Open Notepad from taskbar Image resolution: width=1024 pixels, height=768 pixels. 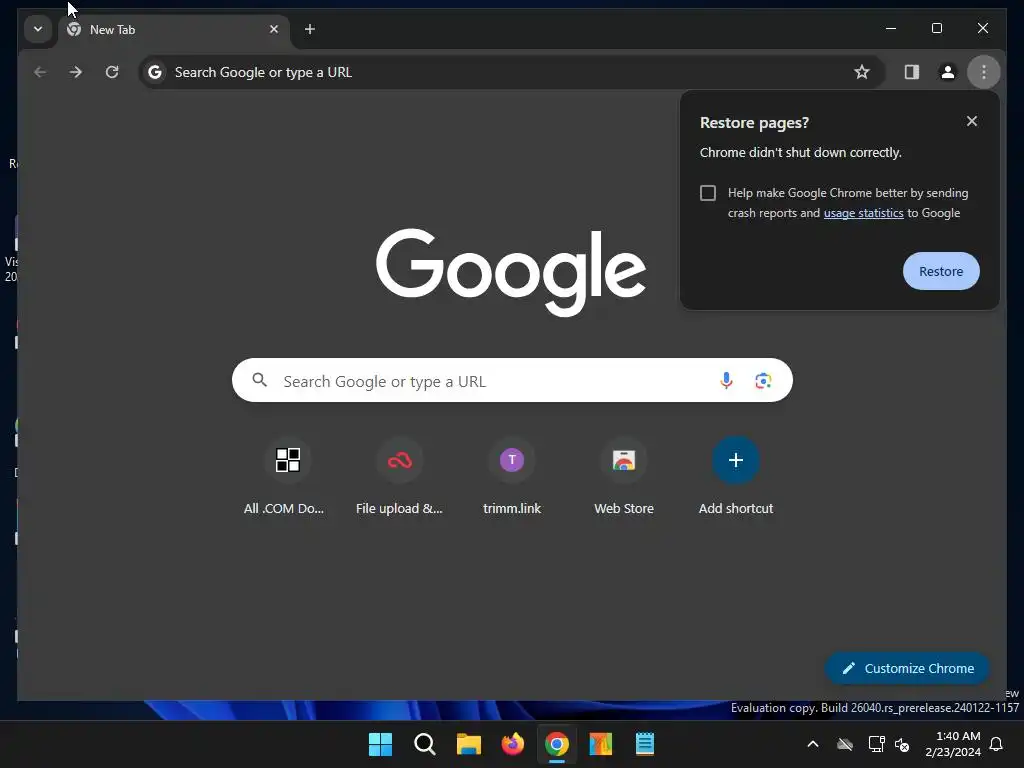coord(645,744)
